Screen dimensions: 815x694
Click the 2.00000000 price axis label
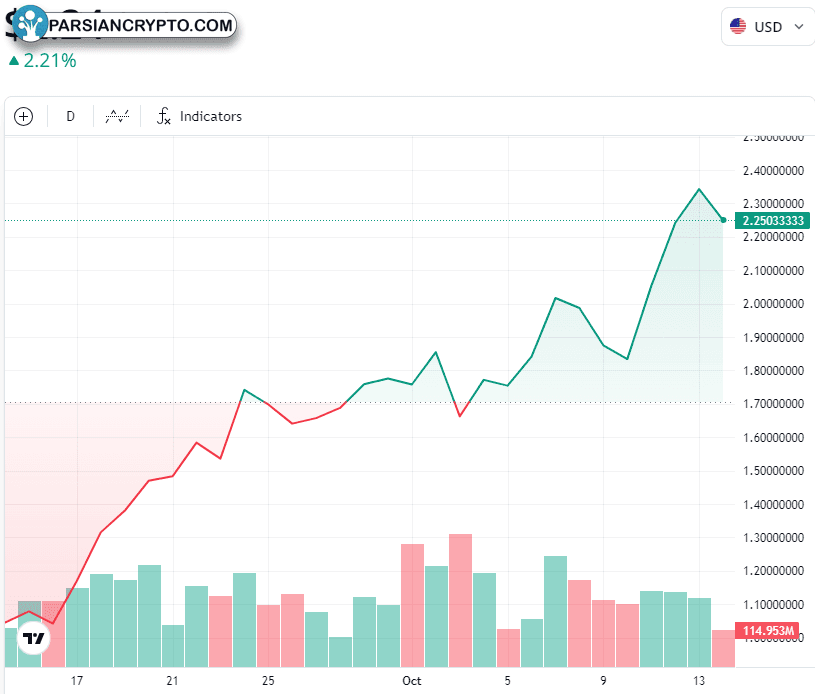[x=773, y=304]
